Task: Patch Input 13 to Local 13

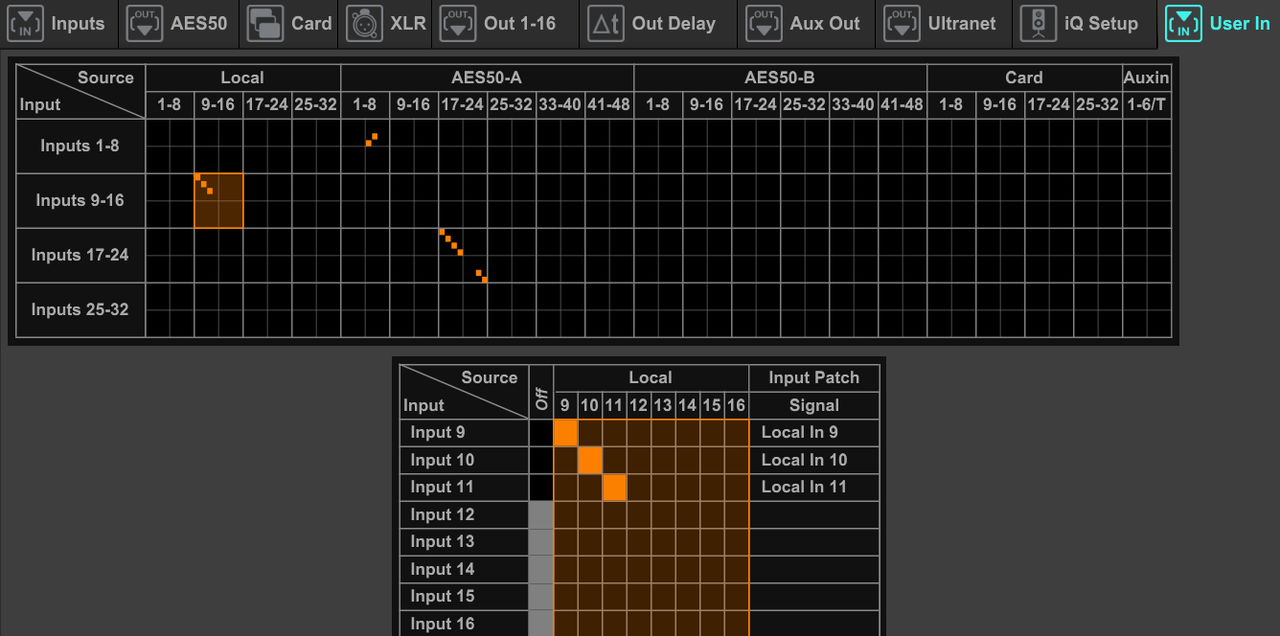Action: (663, 542)
